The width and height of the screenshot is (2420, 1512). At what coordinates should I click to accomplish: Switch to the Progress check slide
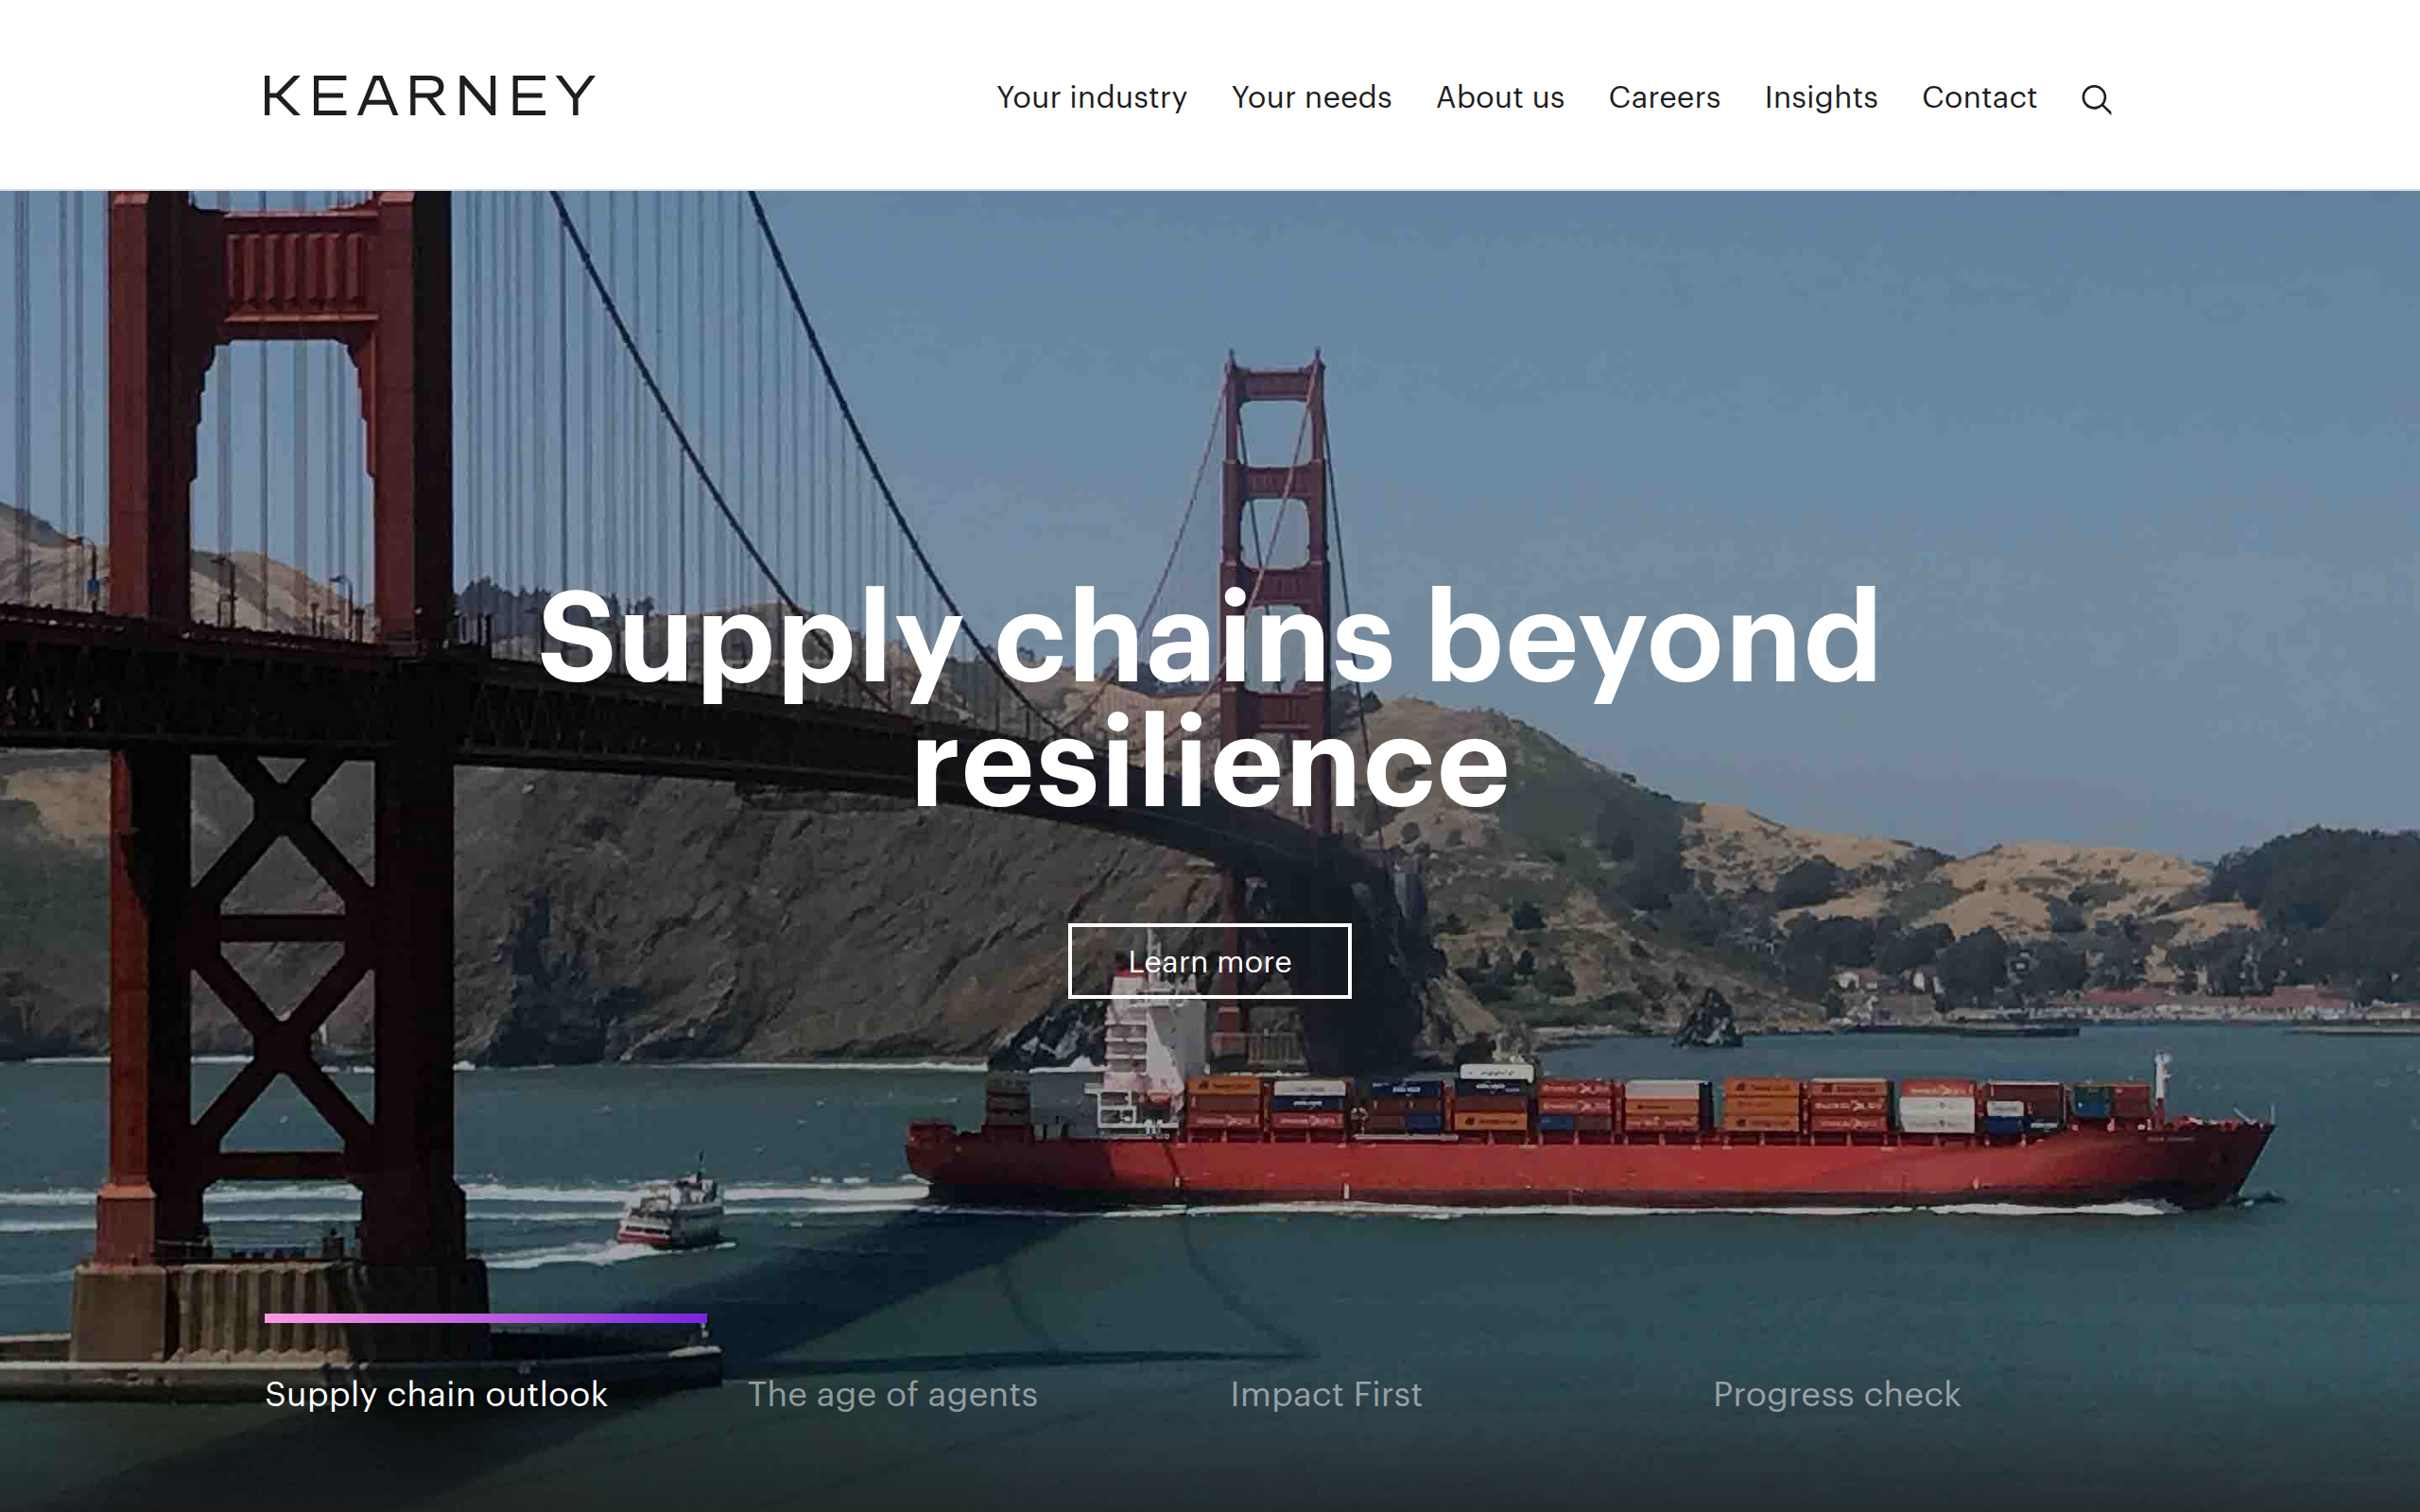1837,1394
